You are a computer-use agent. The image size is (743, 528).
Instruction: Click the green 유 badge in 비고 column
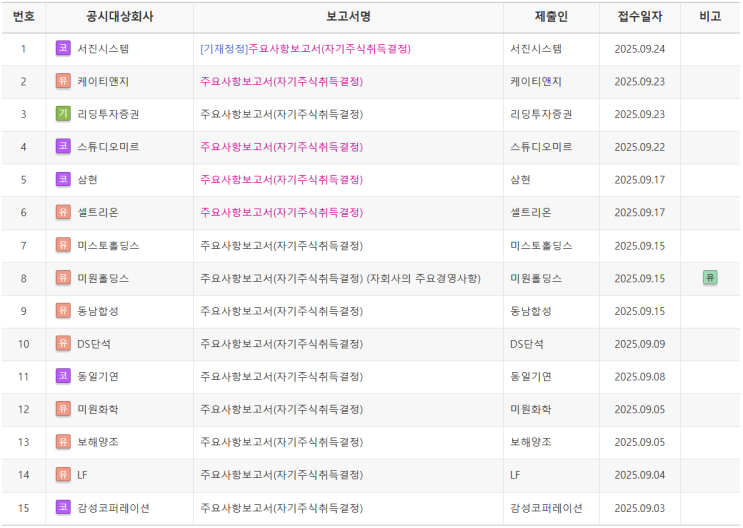pyautogui.click(x=710, y=278)
